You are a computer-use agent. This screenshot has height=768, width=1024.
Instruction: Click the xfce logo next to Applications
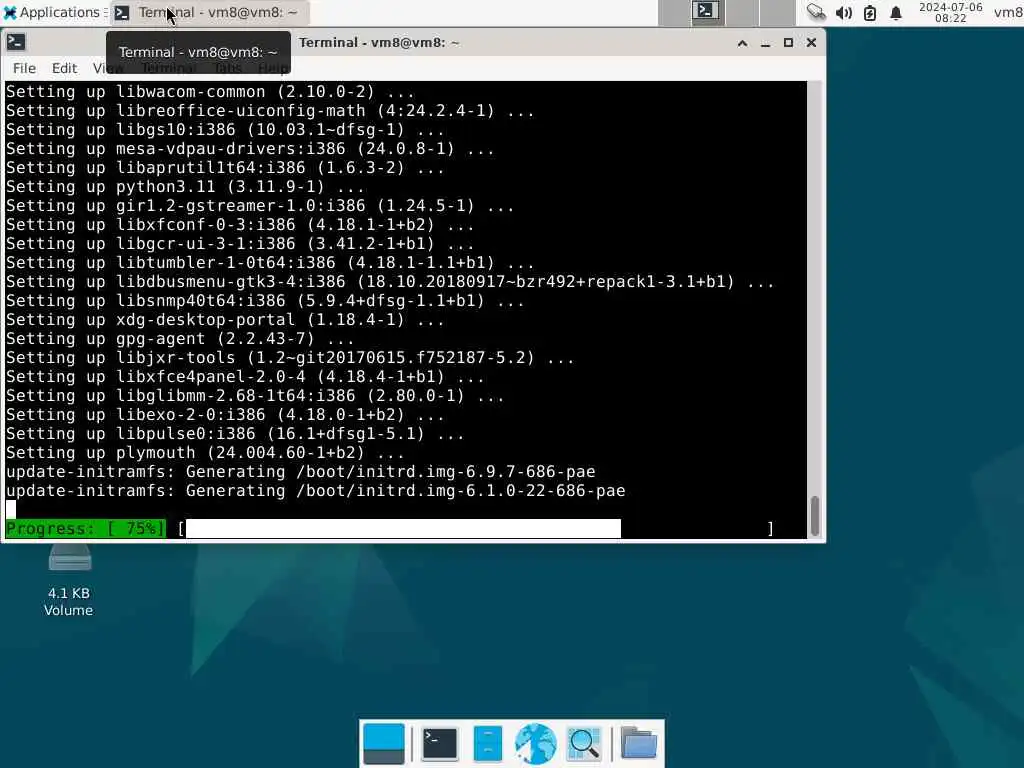pos(10,12)
